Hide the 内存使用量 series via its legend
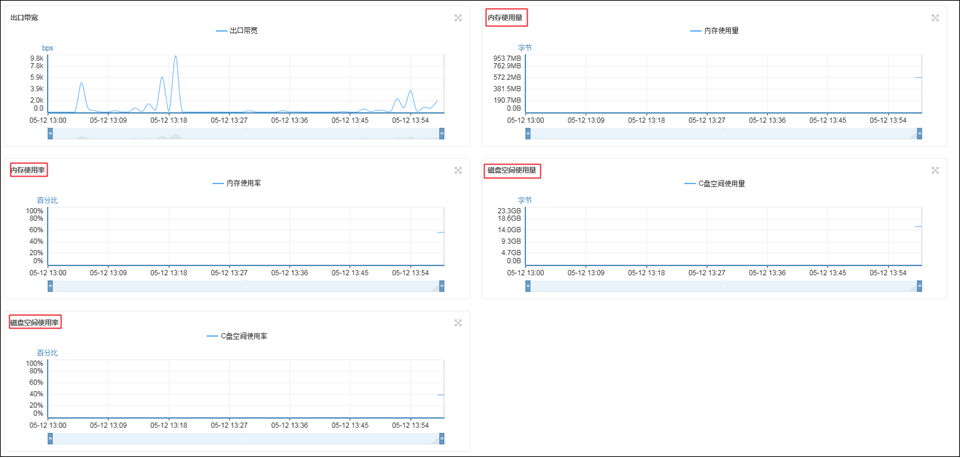 coord(714,31)
